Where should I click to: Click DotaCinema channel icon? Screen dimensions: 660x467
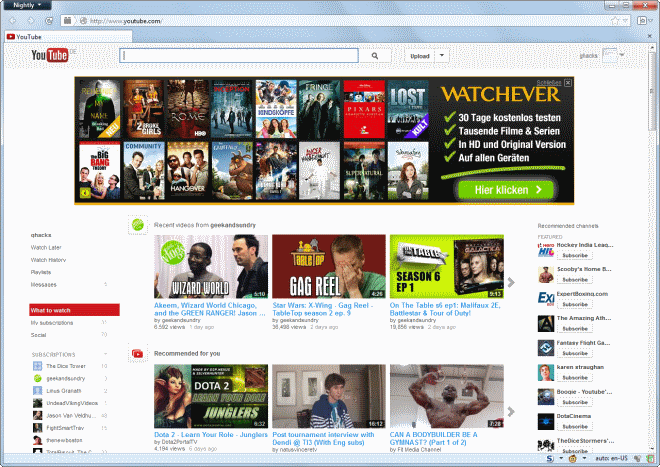[546, 422]
